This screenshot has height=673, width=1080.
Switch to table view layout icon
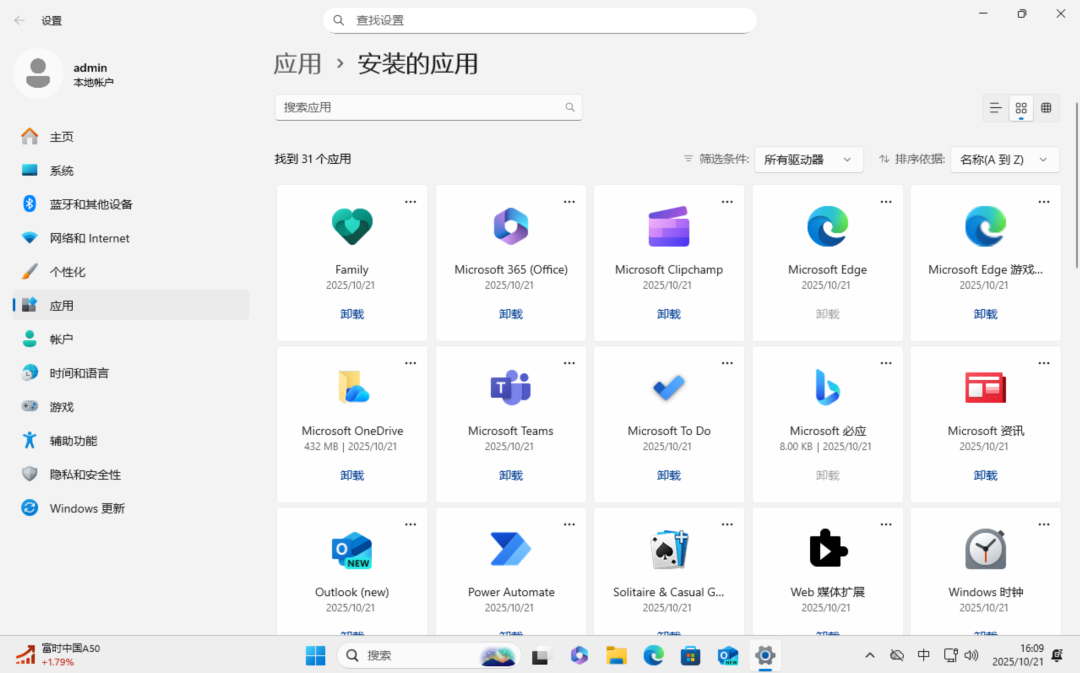pyautogui.click(x=1046, y=107)
